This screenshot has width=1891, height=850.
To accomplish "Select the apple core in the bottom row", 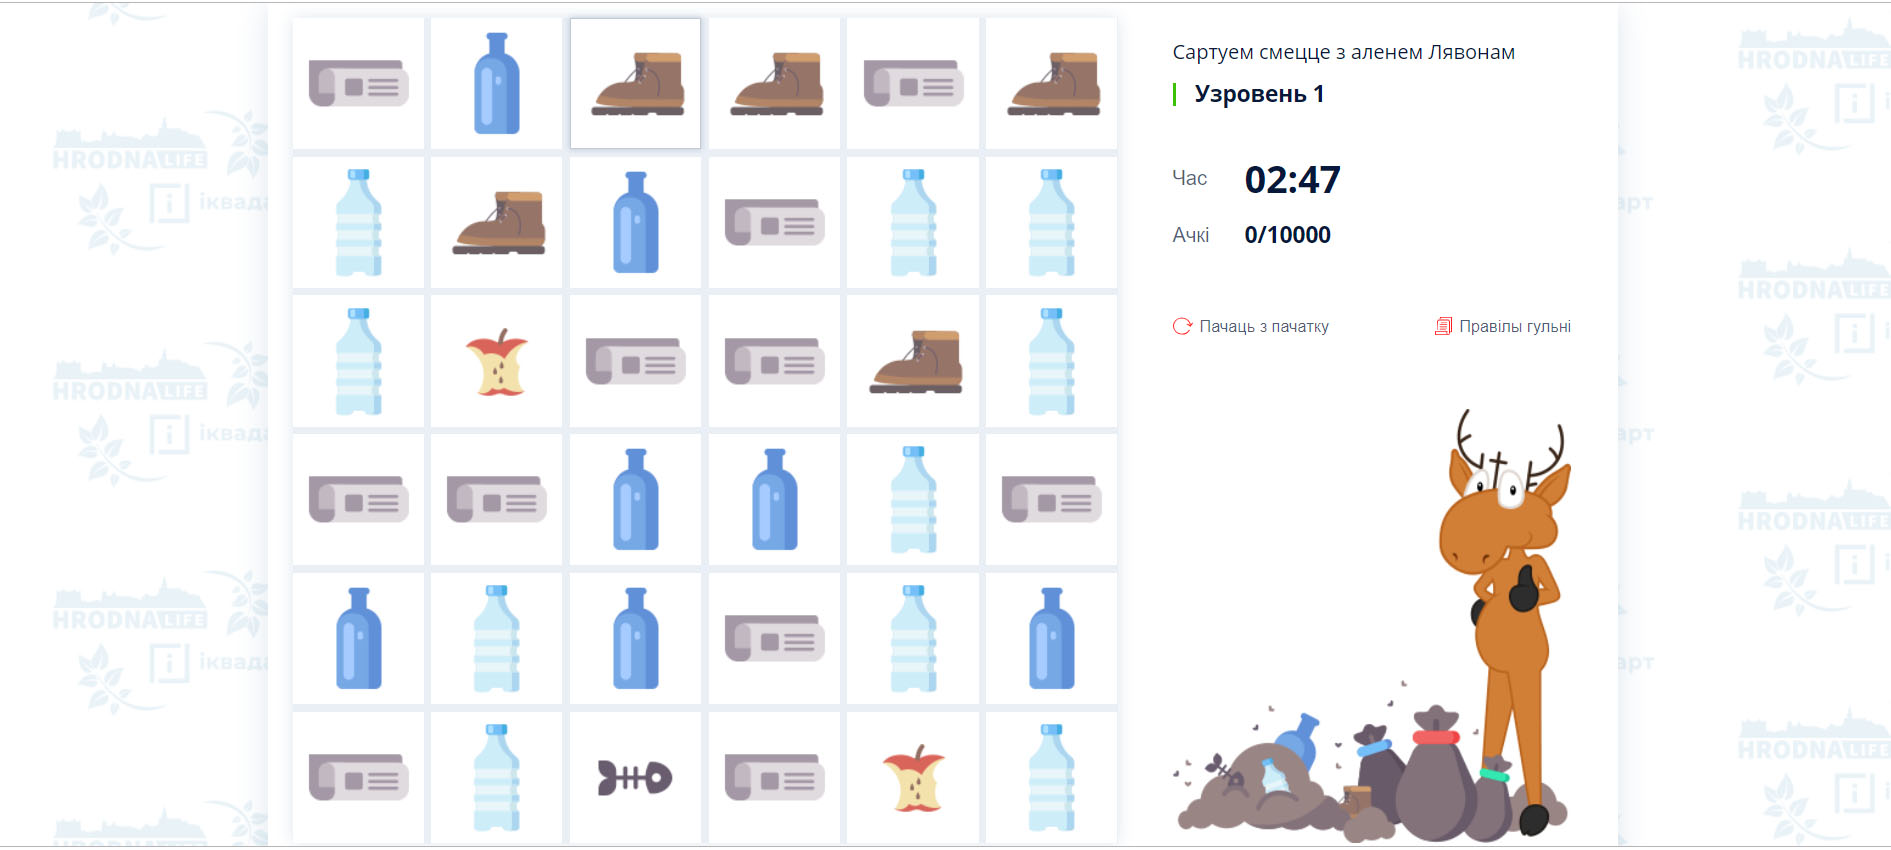I will point(913,777).
